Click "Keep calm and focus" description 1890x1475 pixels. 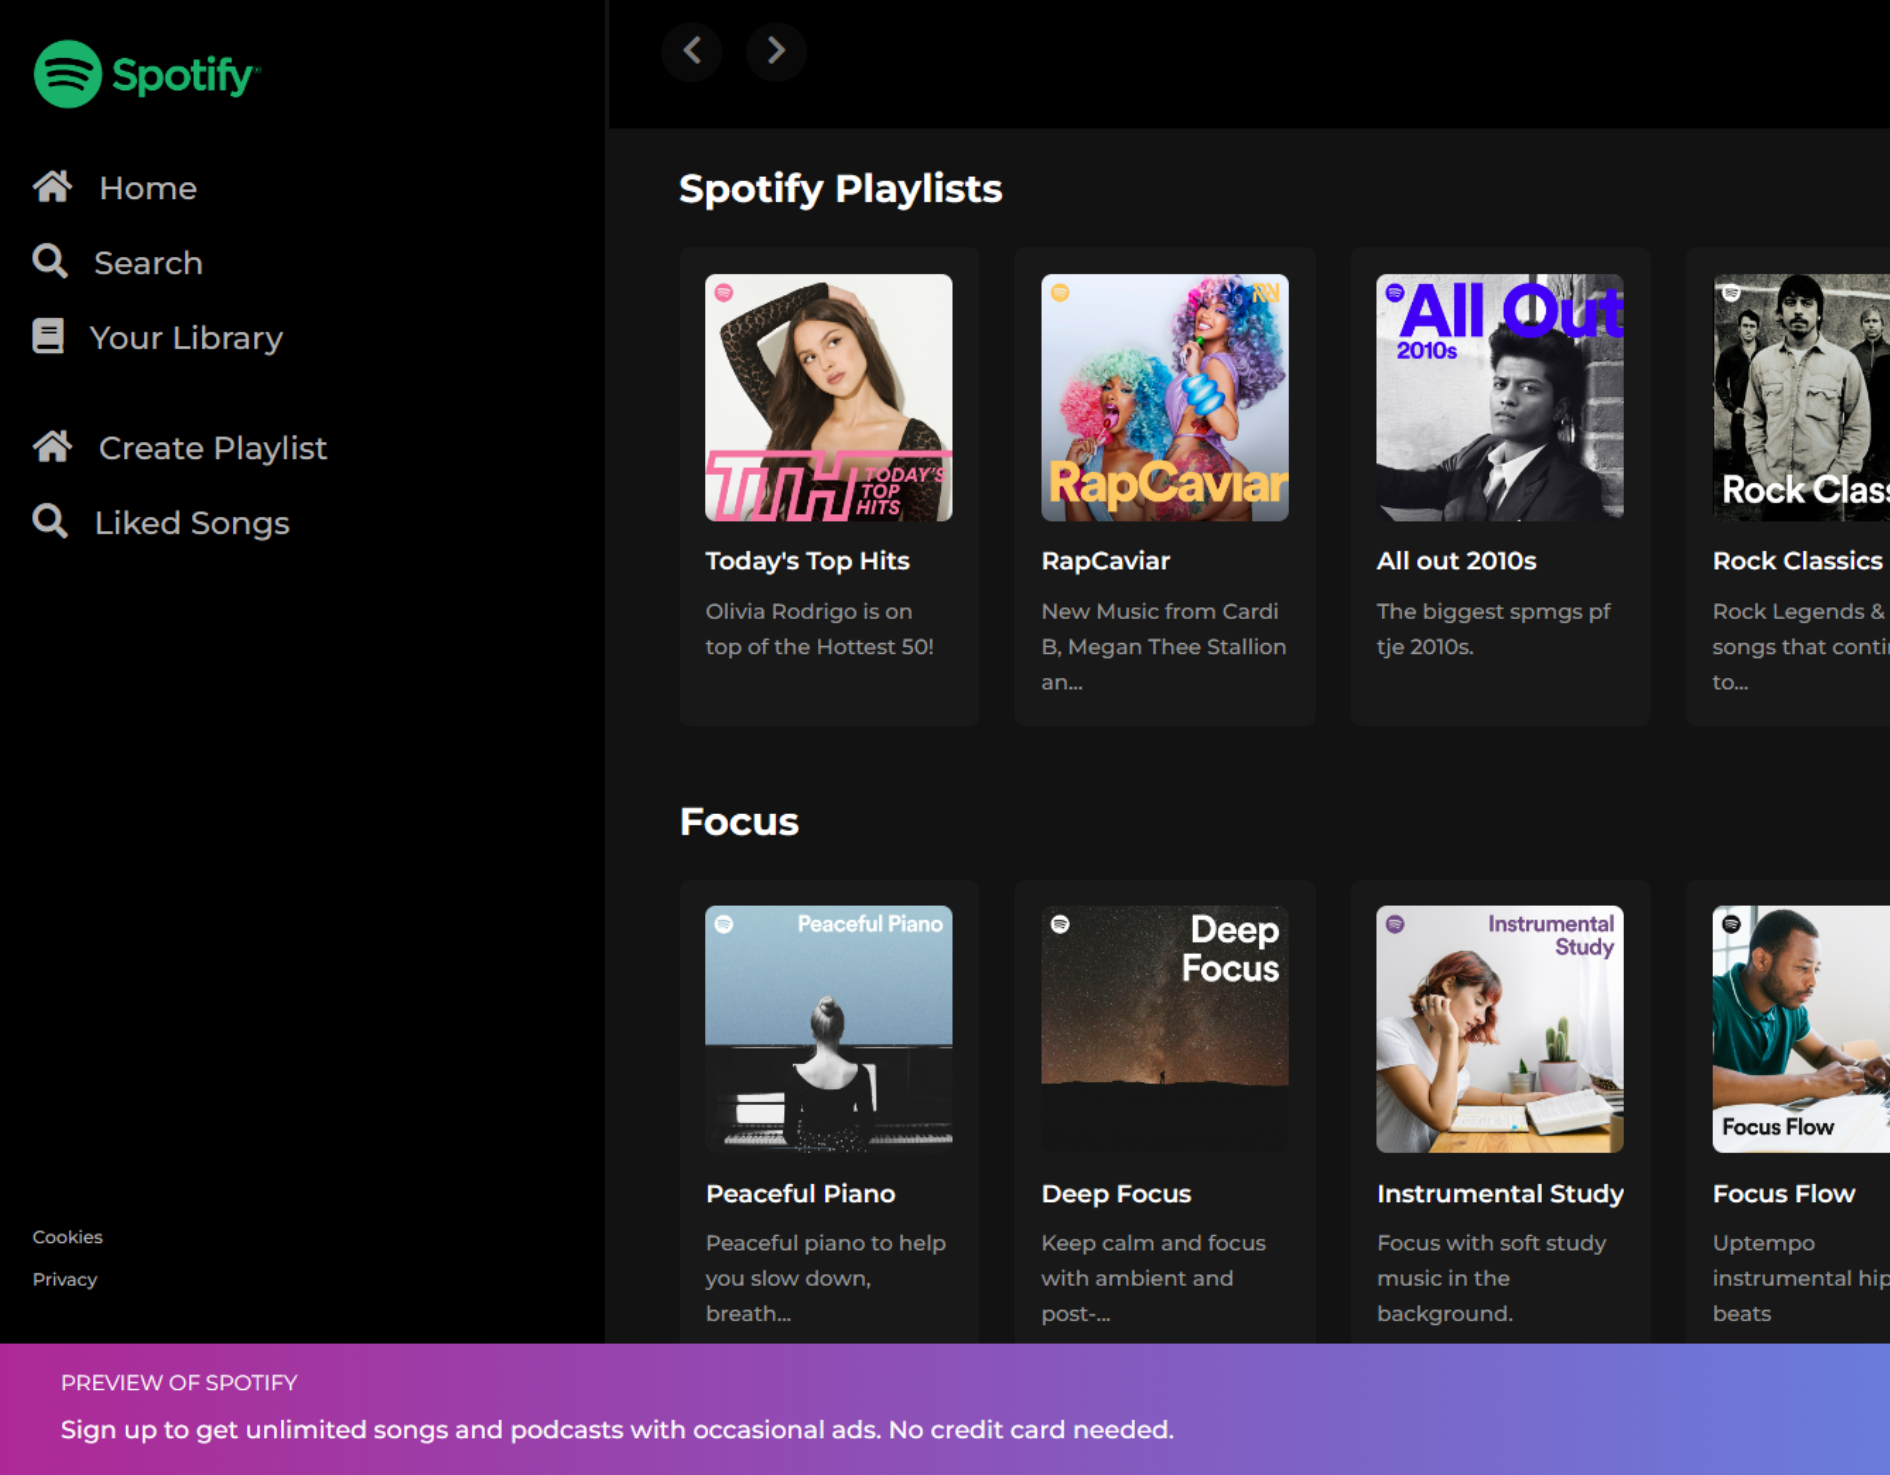[x=1153, y=1278]
